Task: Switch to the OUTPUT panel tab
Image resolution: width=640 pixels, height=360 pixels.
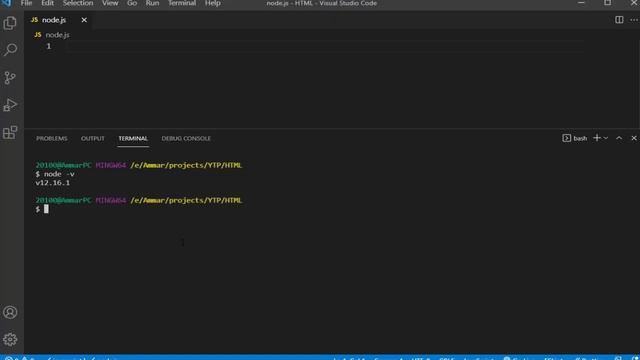Action: pyautogui.click(x=93, y=138)
